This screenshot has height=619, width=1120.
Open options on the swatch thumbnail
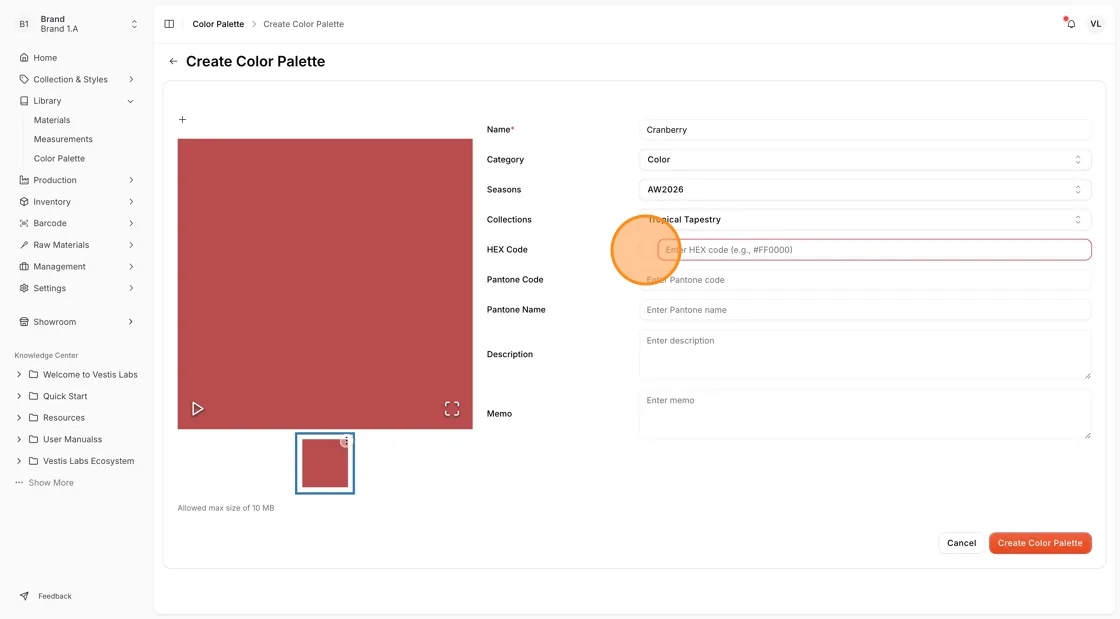(x=346, y=441)
